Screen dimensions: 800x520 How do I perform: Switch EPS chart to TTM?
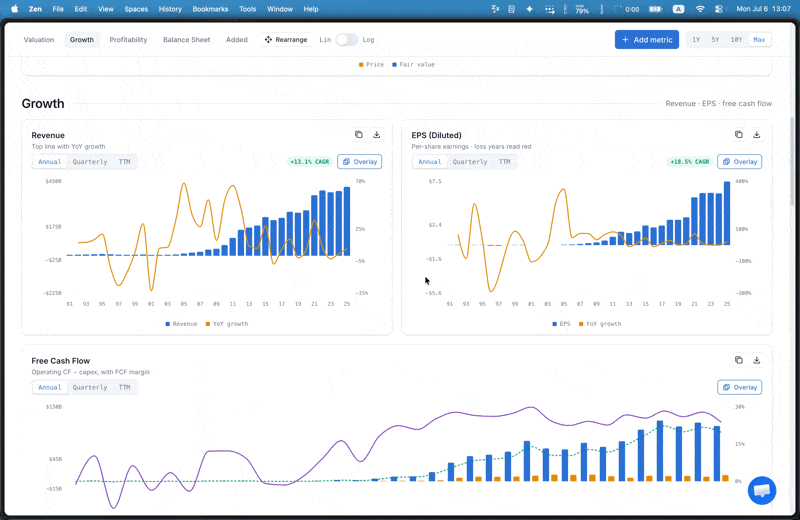click(x=505, y=162)
